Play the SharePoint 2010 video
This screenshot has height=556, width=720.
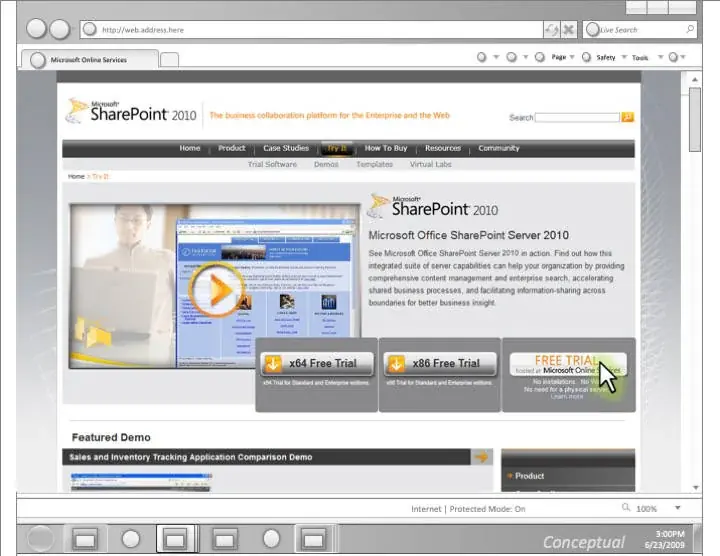(217, 290)
